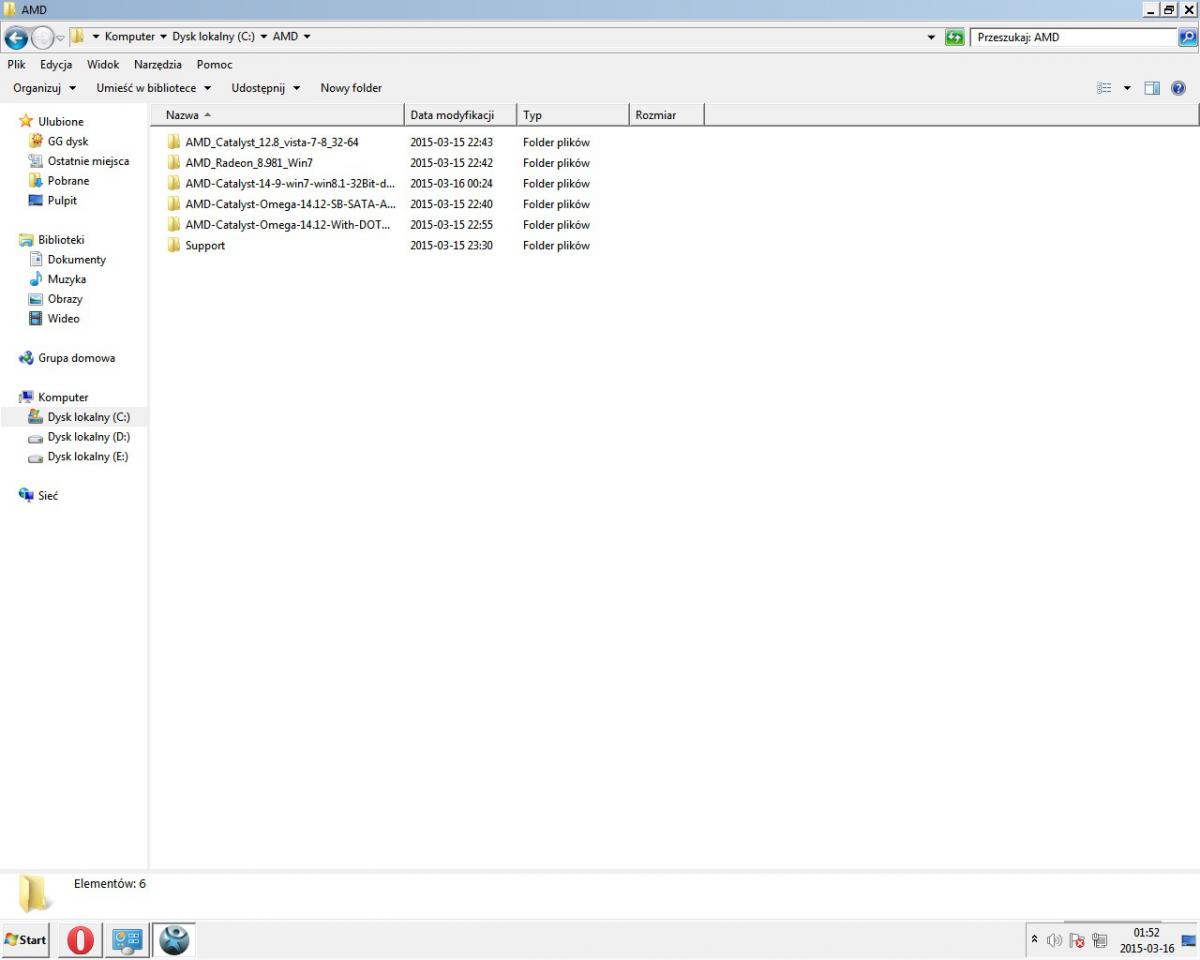
Task: Select the AMD_Radeon_8.981_Win7 folder icon
Action: click(x=174, y=163)
